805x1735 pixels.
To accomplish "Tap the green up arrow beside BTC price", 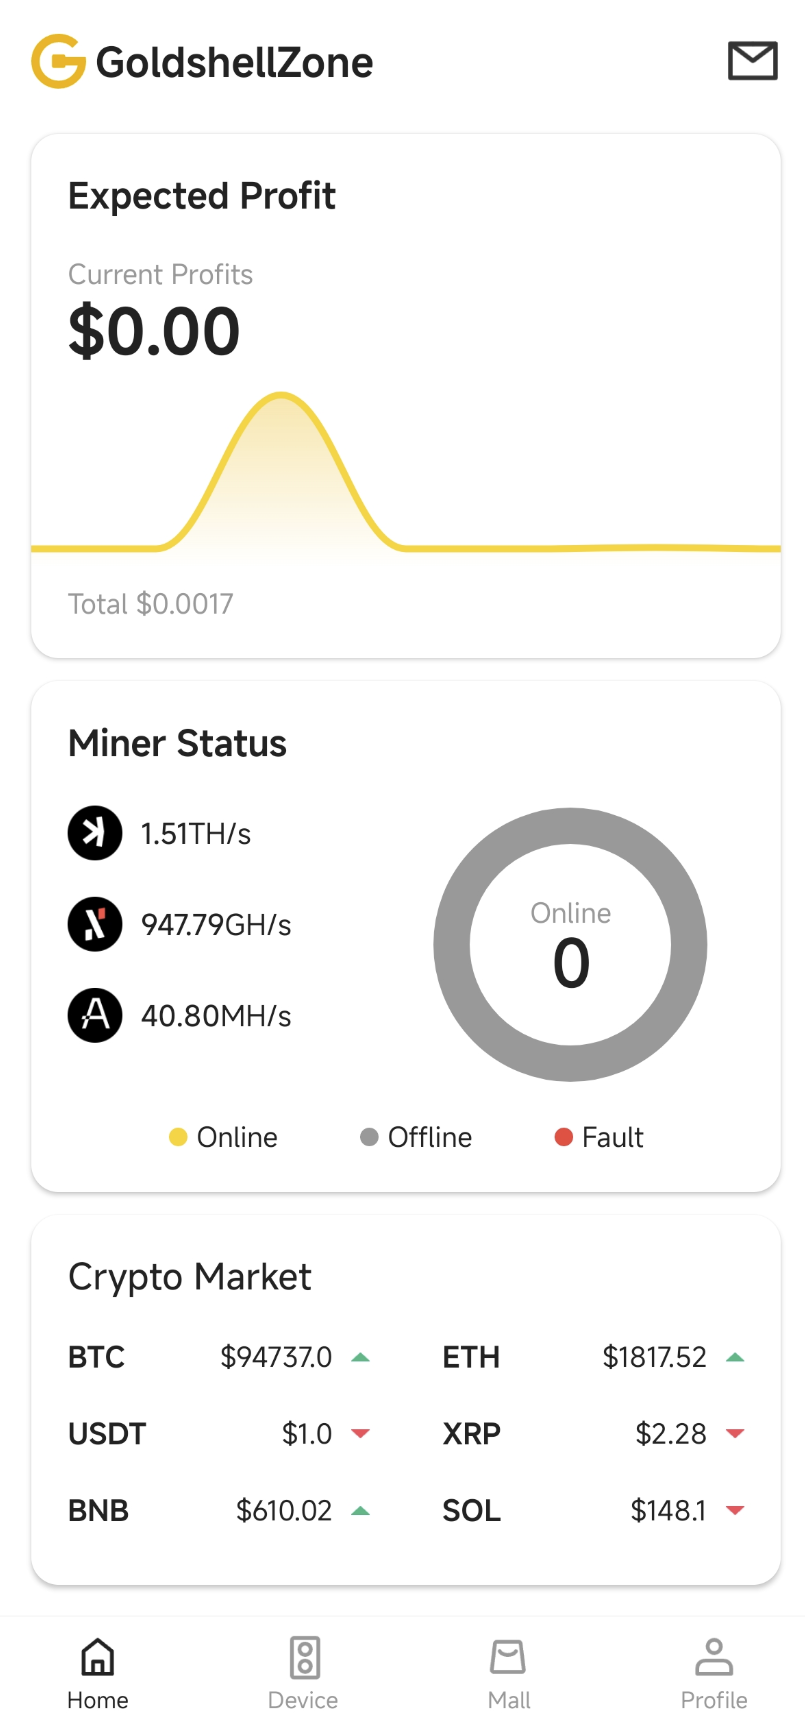I will click(x=361, y=1358).
